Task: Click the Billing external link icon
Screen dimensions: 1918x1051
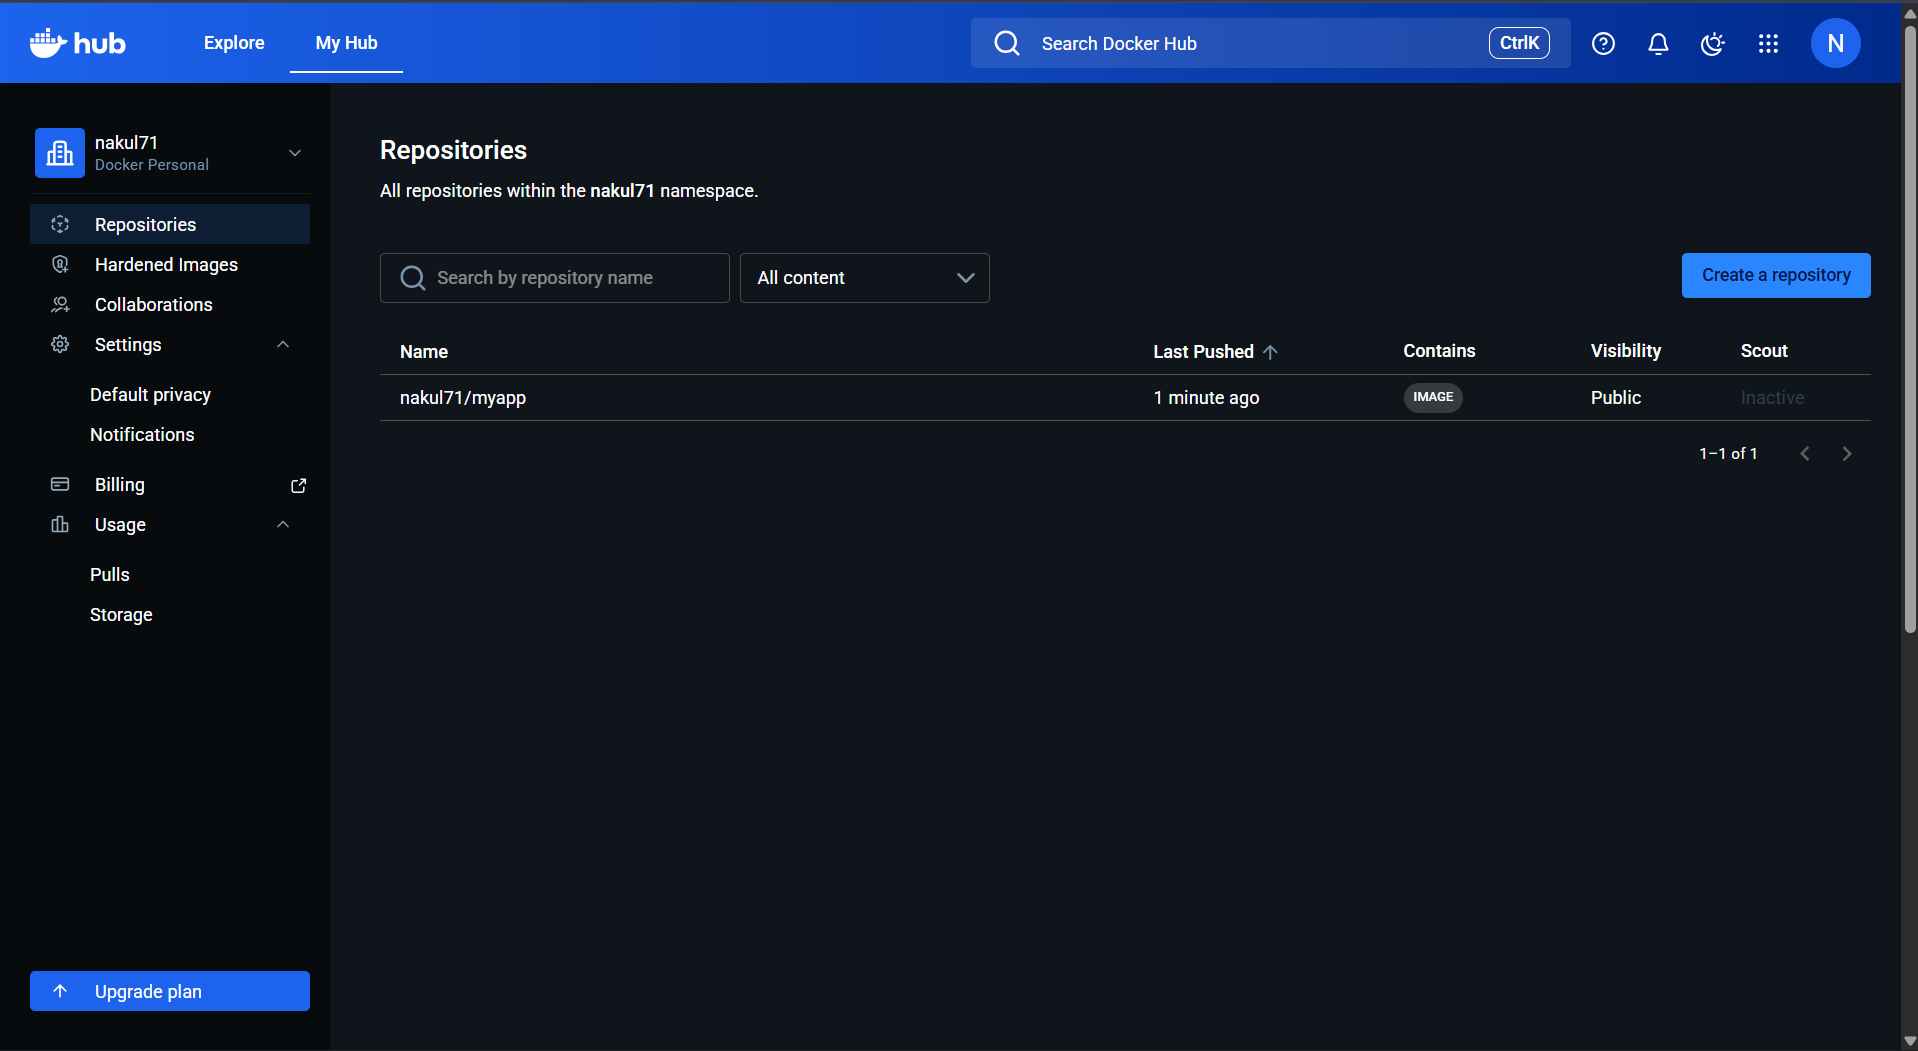Action: 298,485
